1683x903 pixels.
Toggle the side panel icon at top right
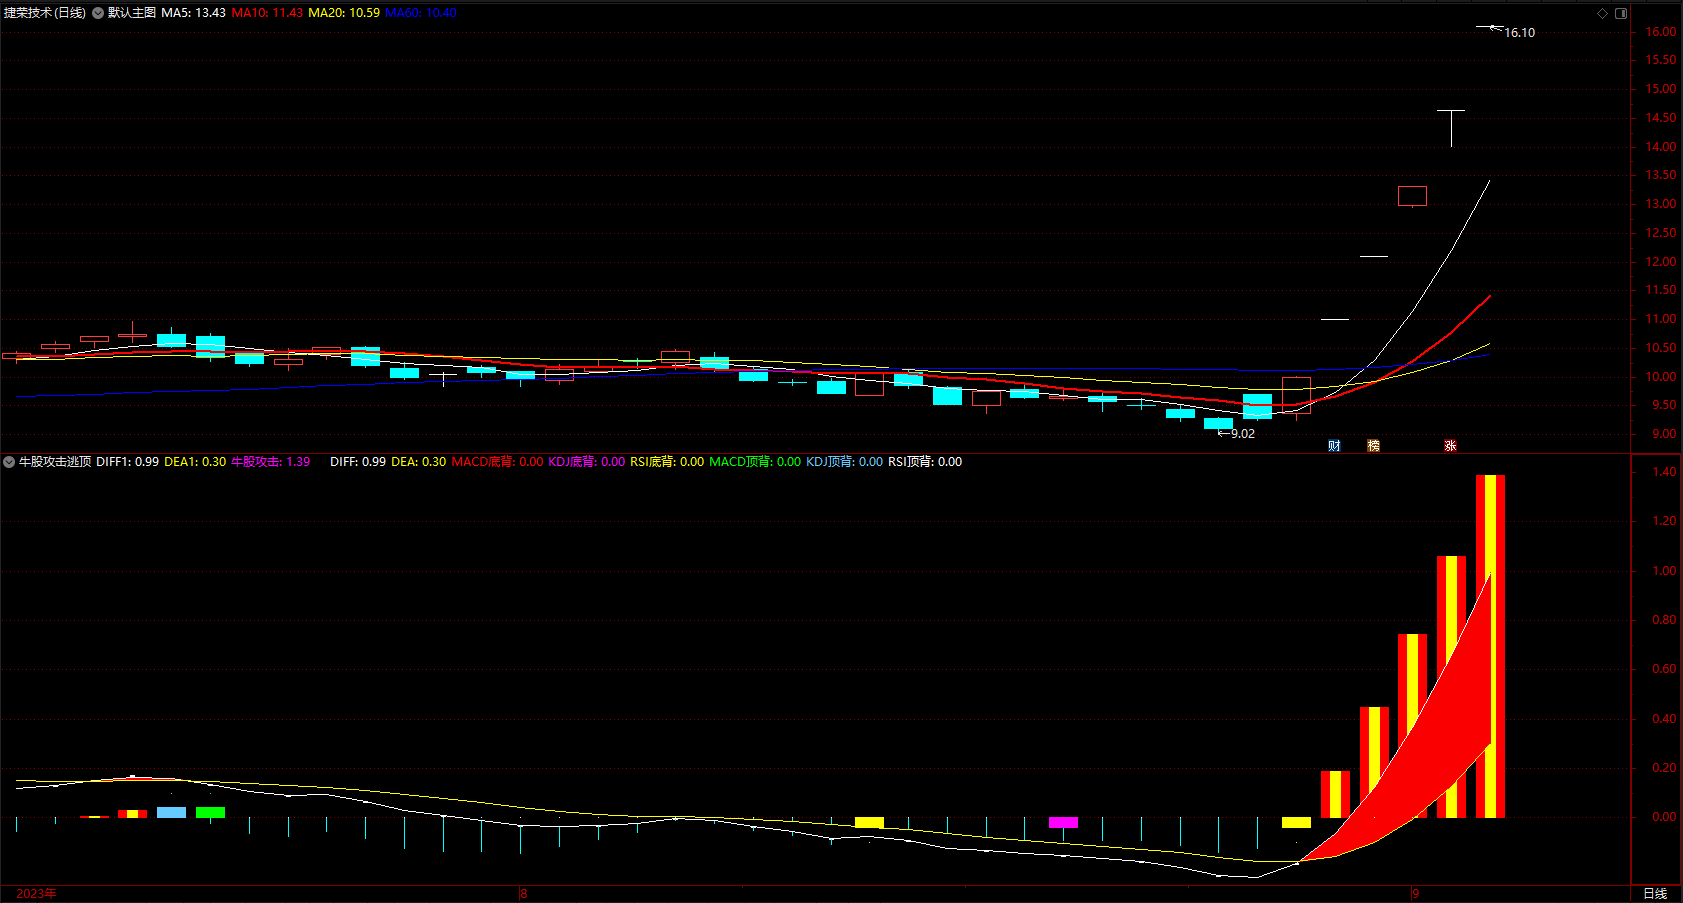click(1621, 13)
